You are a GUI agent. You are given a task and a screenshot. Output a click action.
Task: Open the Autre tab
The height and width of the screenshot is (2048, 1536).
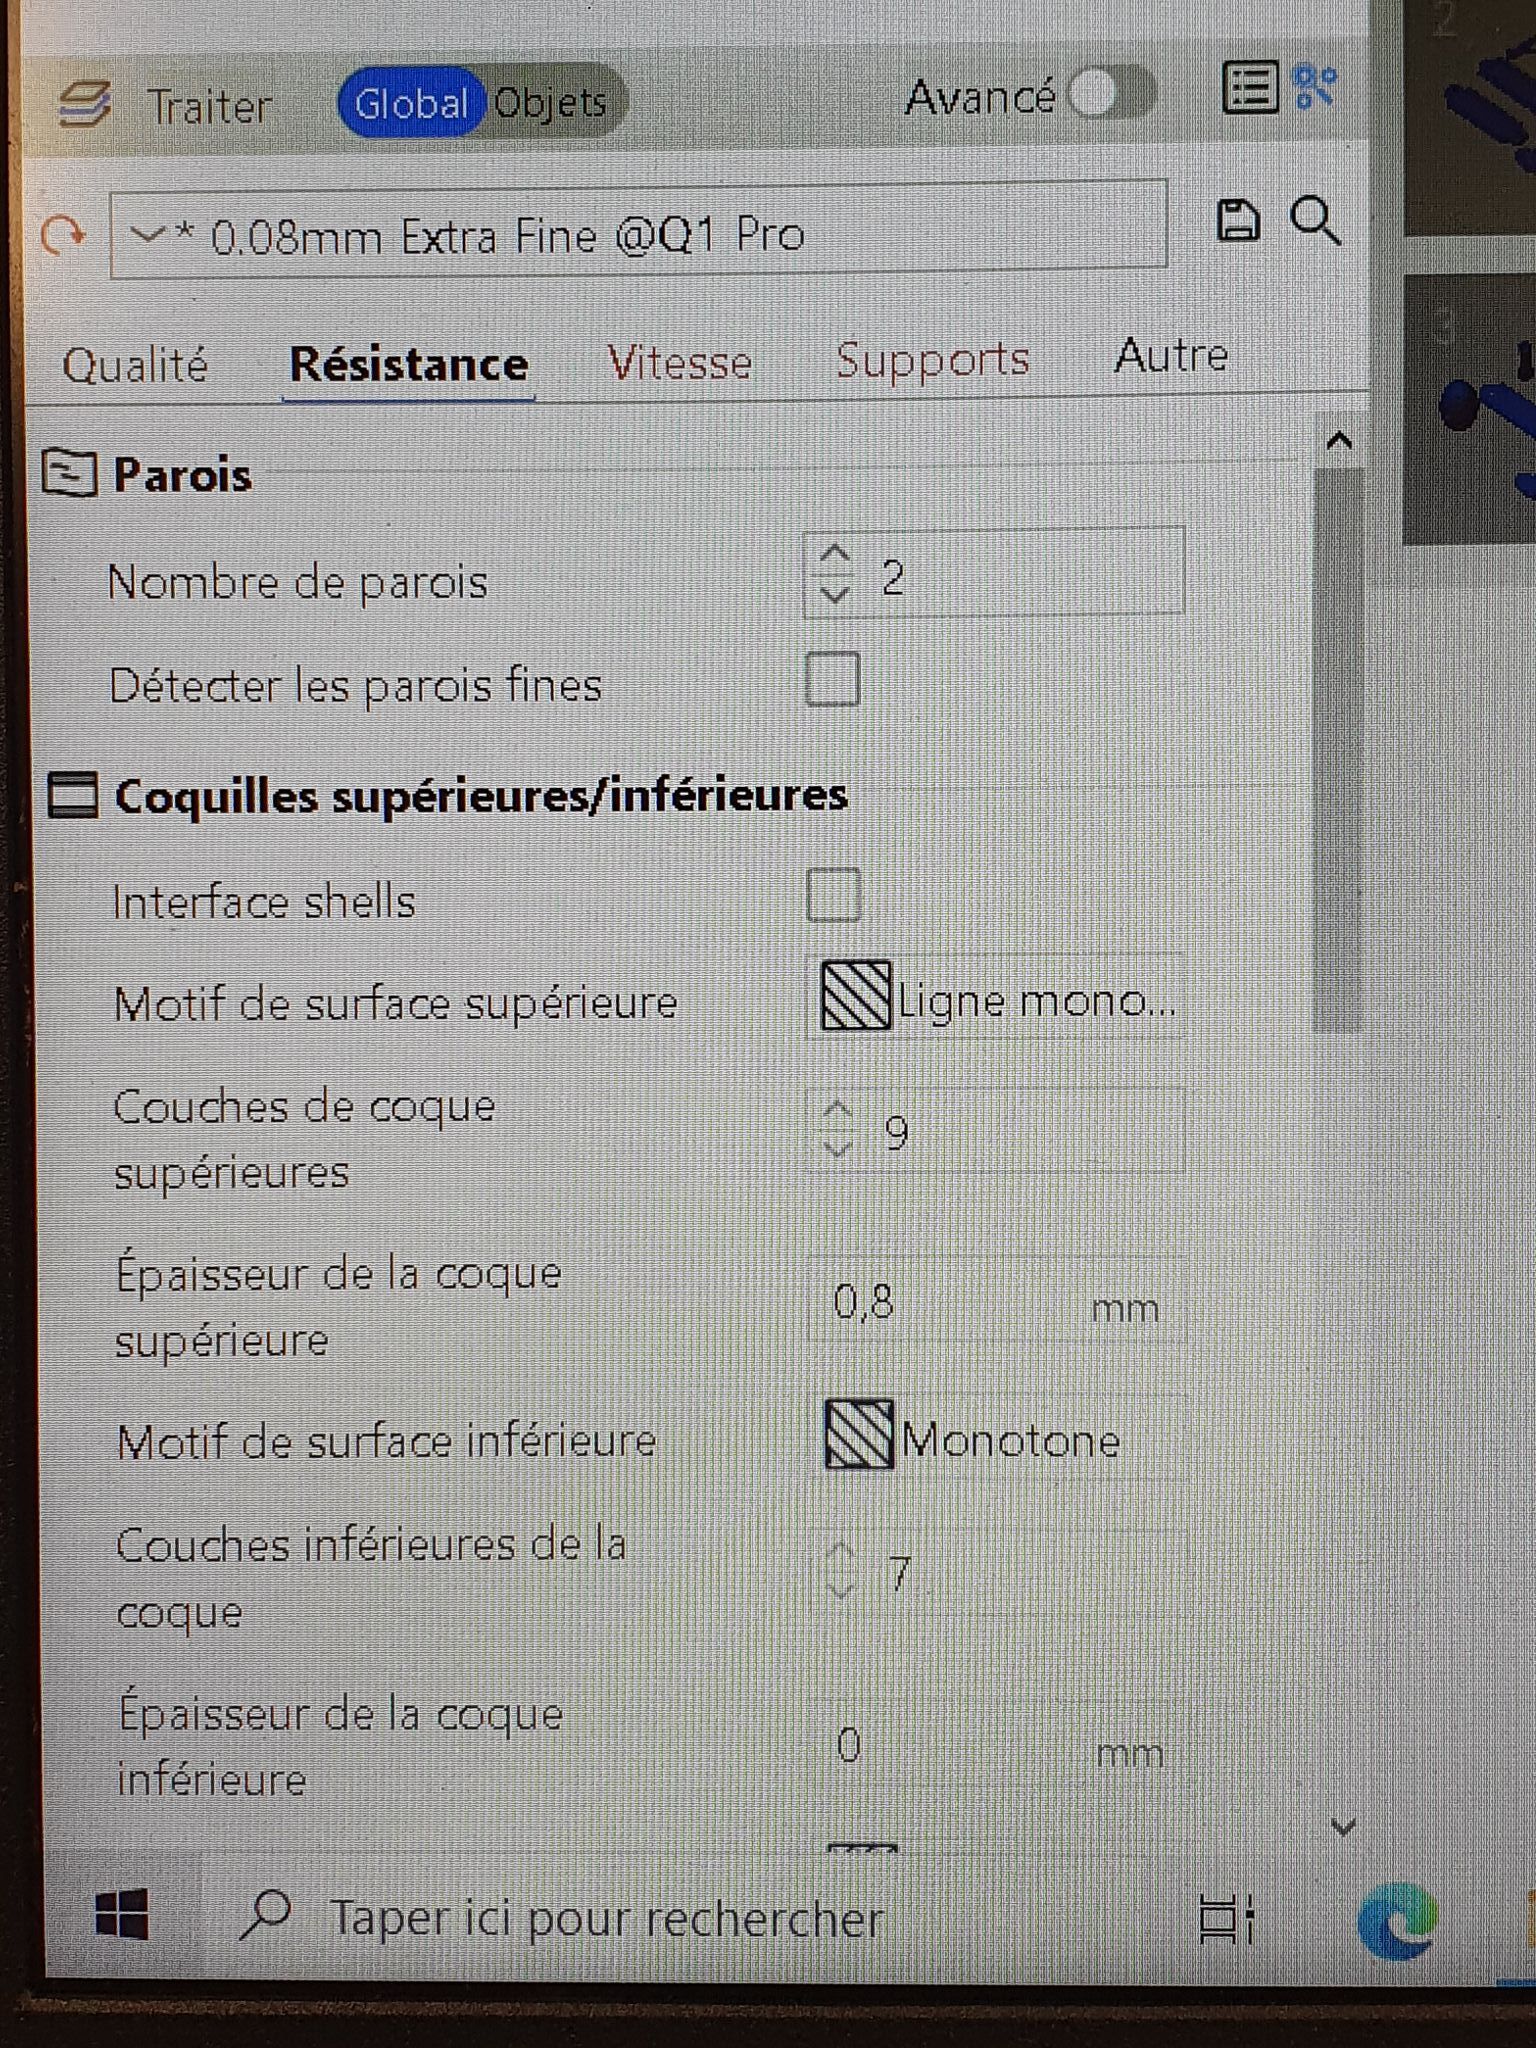(1171, 355)
